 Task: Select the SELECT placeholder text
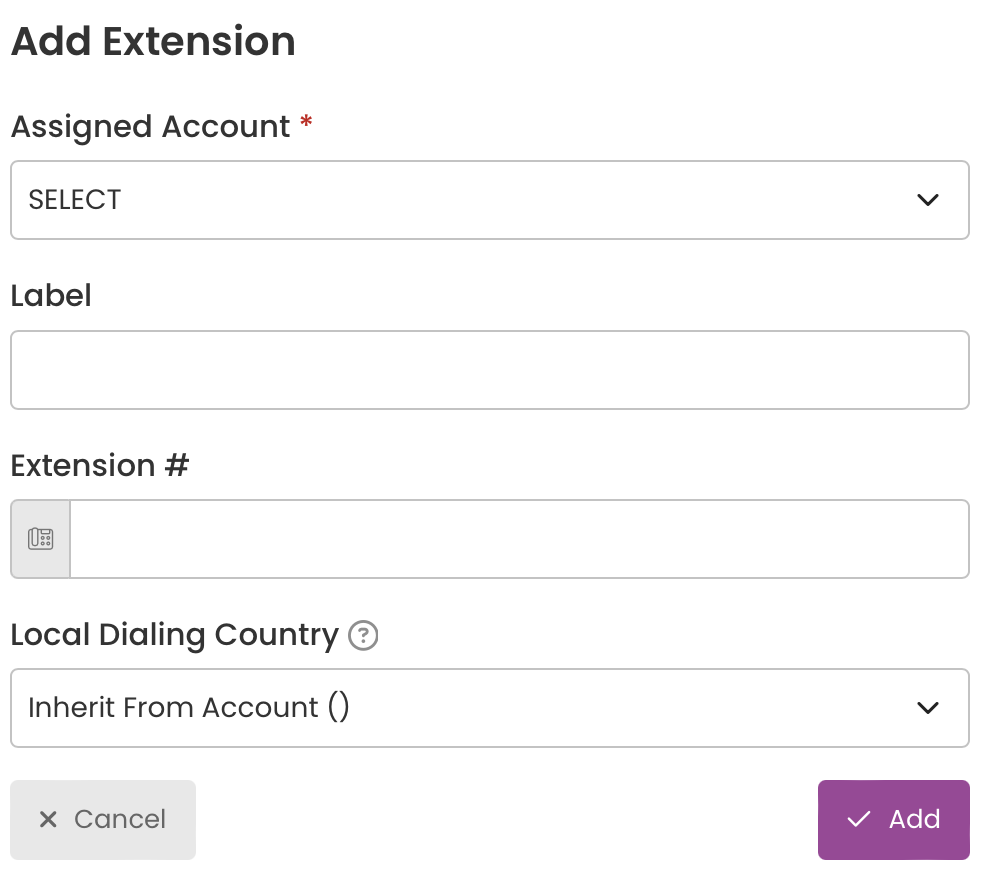point(75,200)
